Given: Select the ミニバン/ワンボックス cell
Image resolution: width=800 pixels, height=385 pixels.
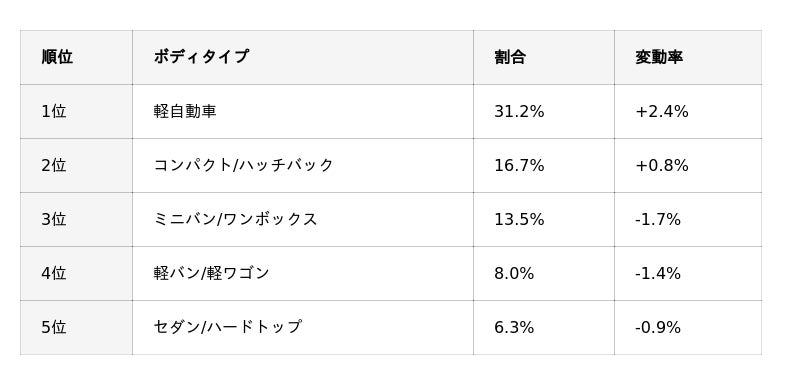Looking at the screenshot, I should coord(303,219).
